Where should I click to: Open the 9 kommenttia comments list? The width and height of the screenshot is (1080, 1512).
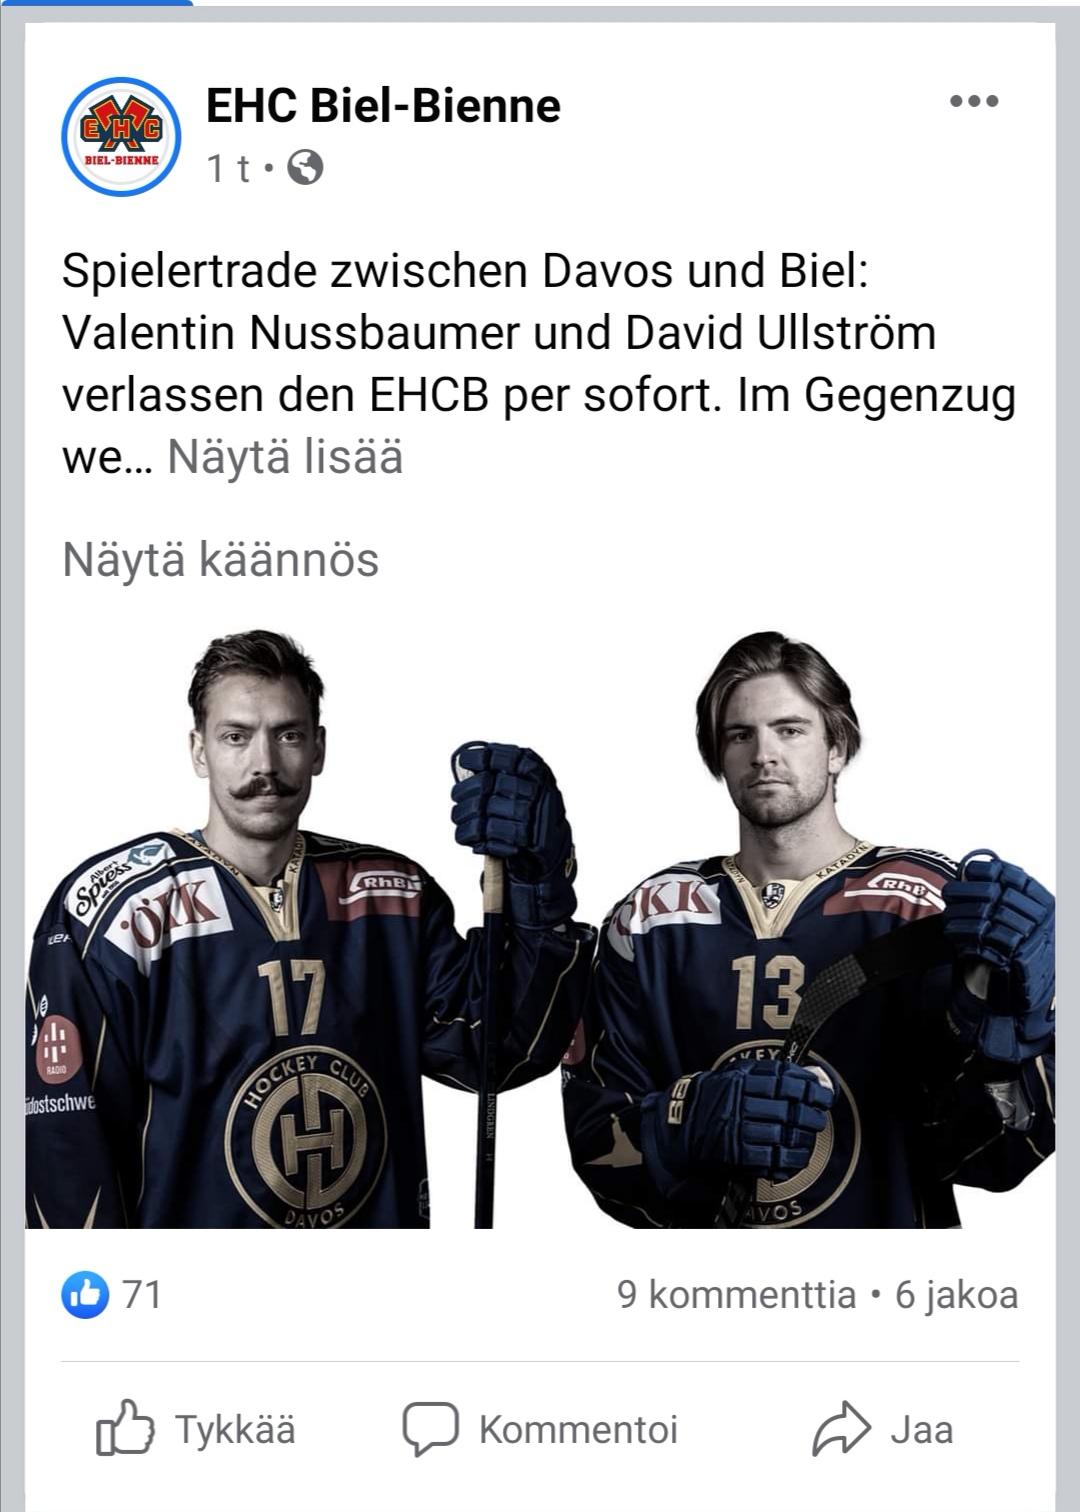737,1295
